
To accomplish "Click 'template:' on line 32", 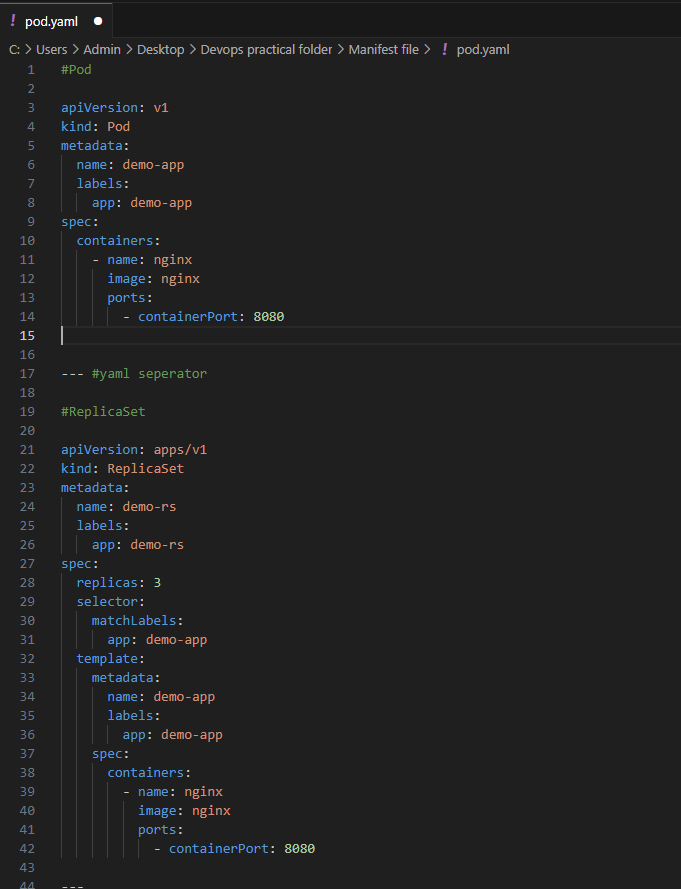I will point(111,659).
